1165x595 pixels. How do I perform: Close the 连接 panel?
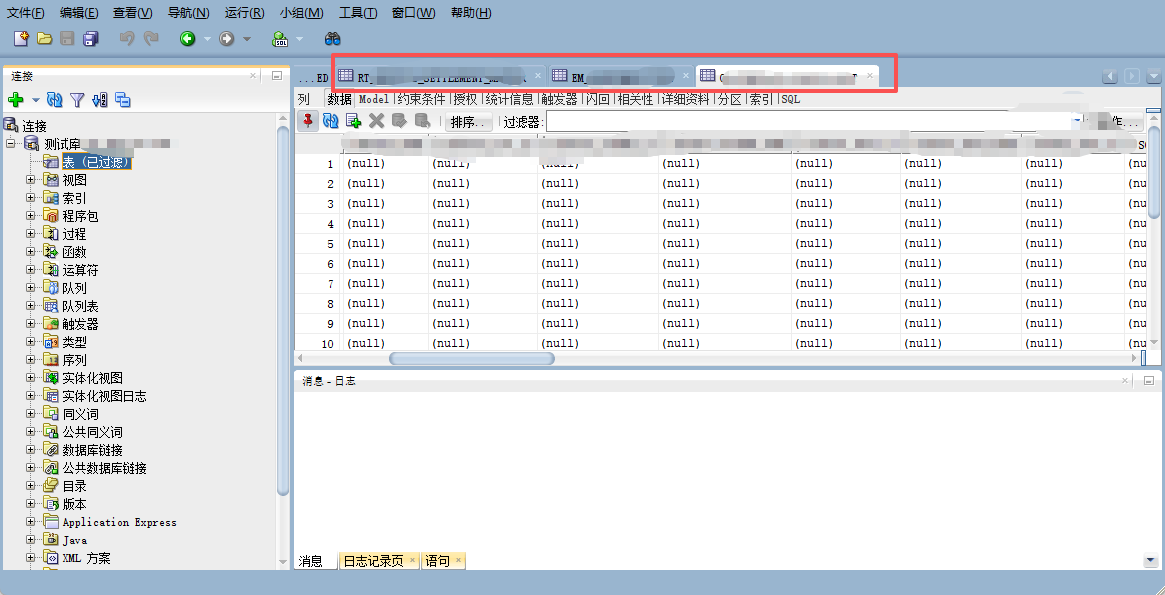point(253,76)
